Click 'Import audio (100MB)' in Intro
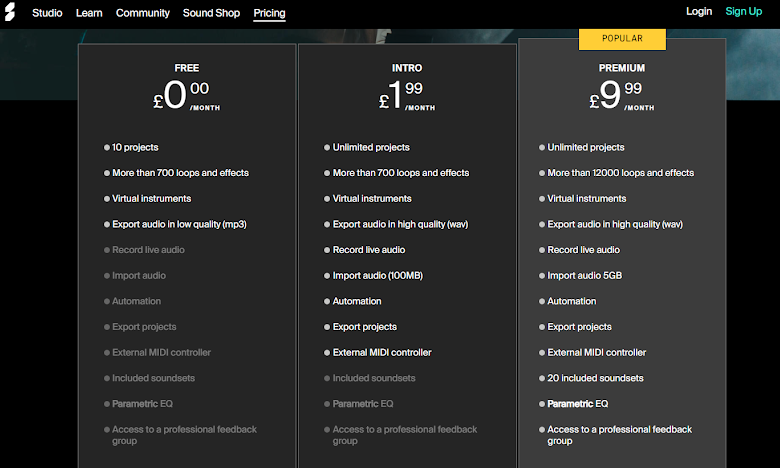Viewport: 780px width, 468px height. pos(383,276)
